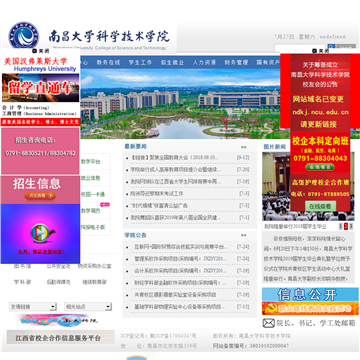Select picture news slide number 3
Screen dimensions: 360x360
351,227
